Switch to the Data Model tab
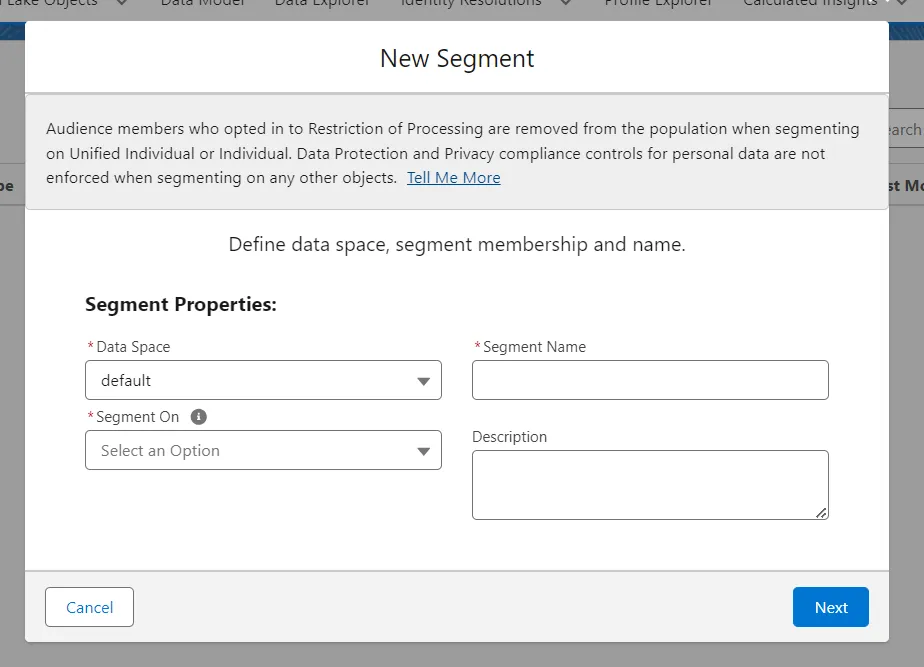924x667 pixels. 204,3
